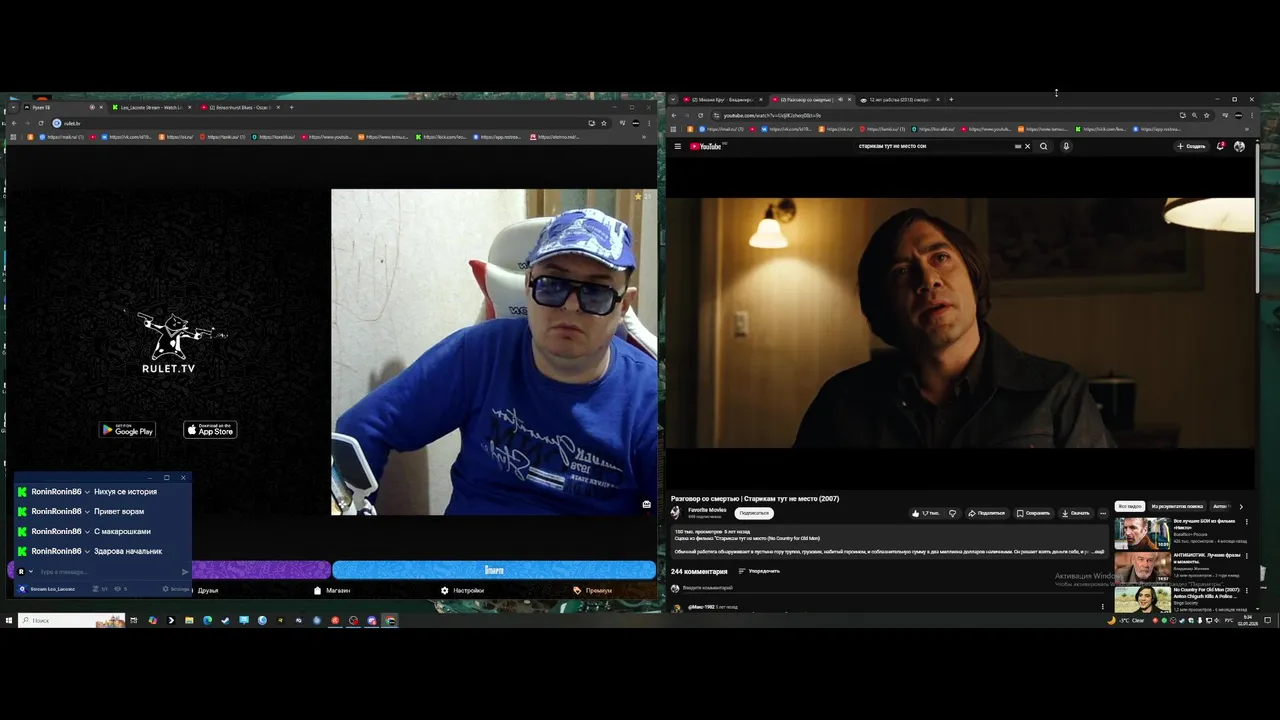Open the YouTube account avatar menu

pyautogui.click(x=1239, y=146)
